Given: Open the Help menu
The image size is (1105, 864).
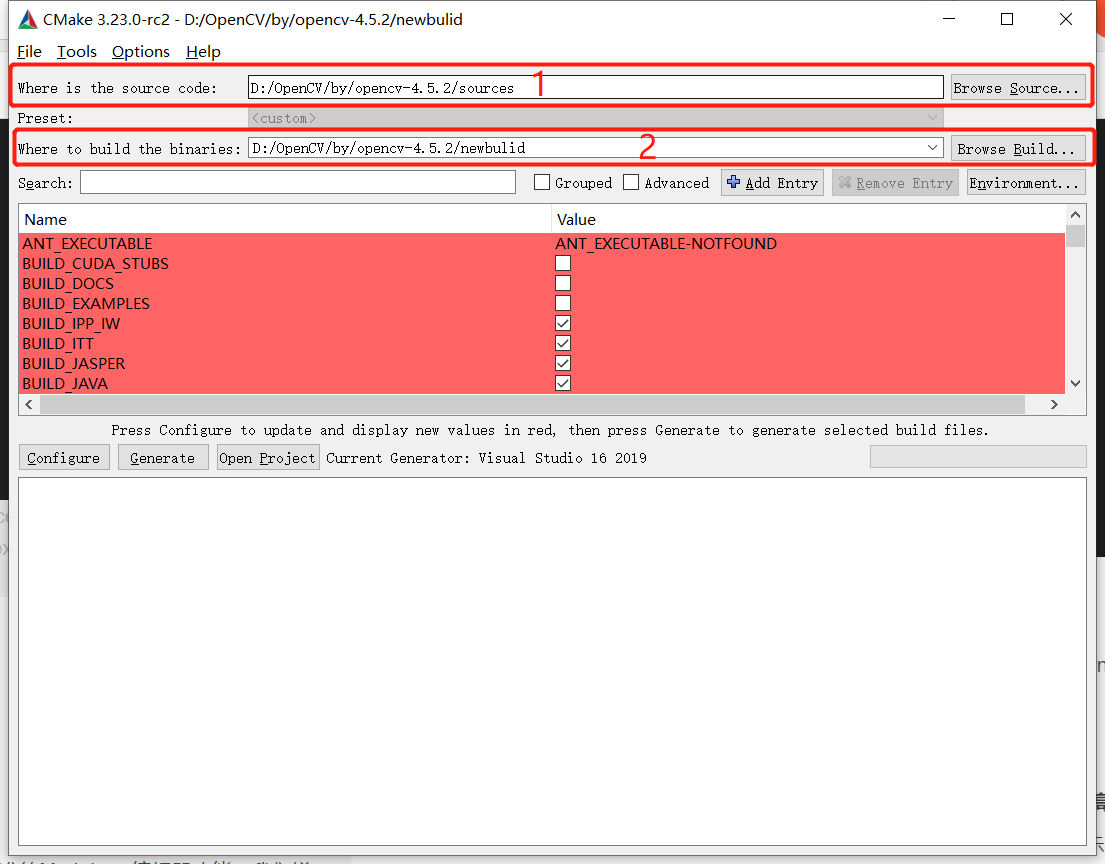Looking at the screenshot, I should click(x=203, y=51).
